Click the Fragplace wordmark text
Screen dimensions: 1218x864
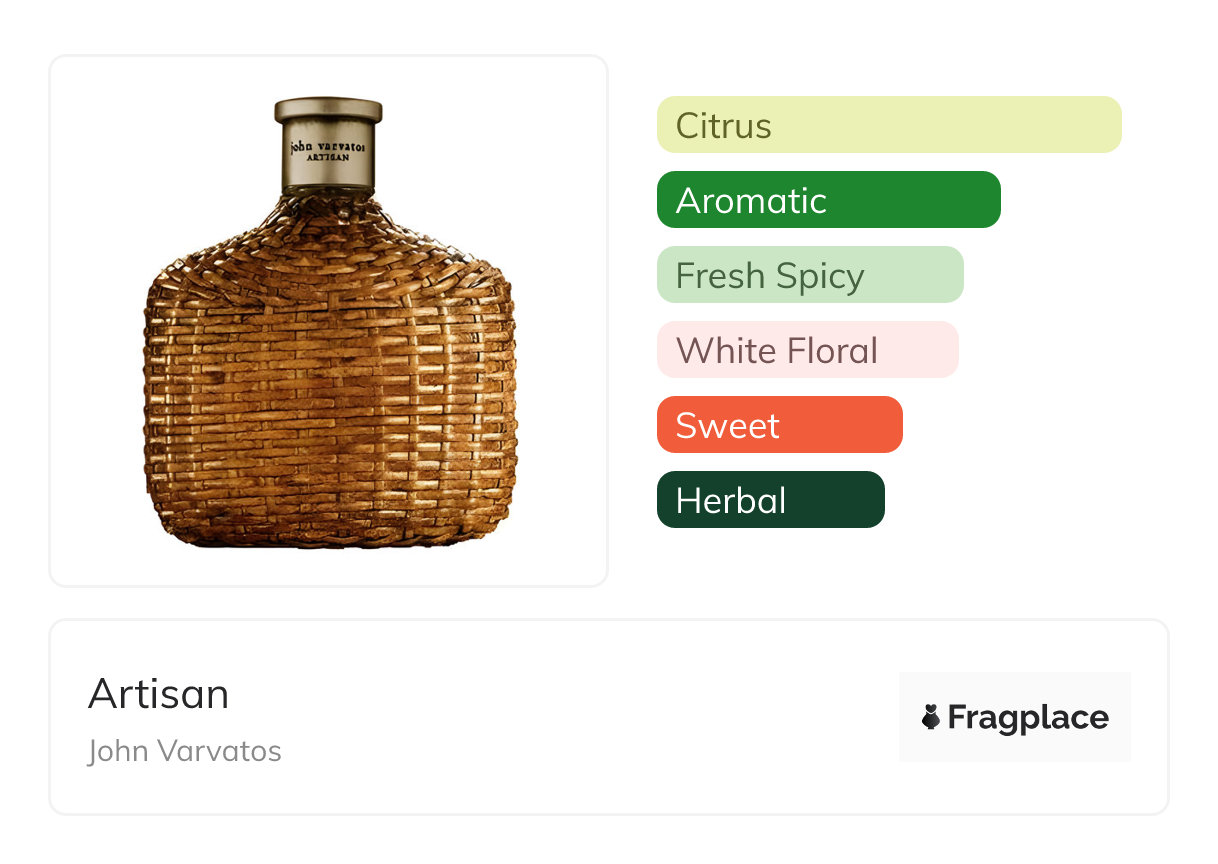(x=1028, y=717)
